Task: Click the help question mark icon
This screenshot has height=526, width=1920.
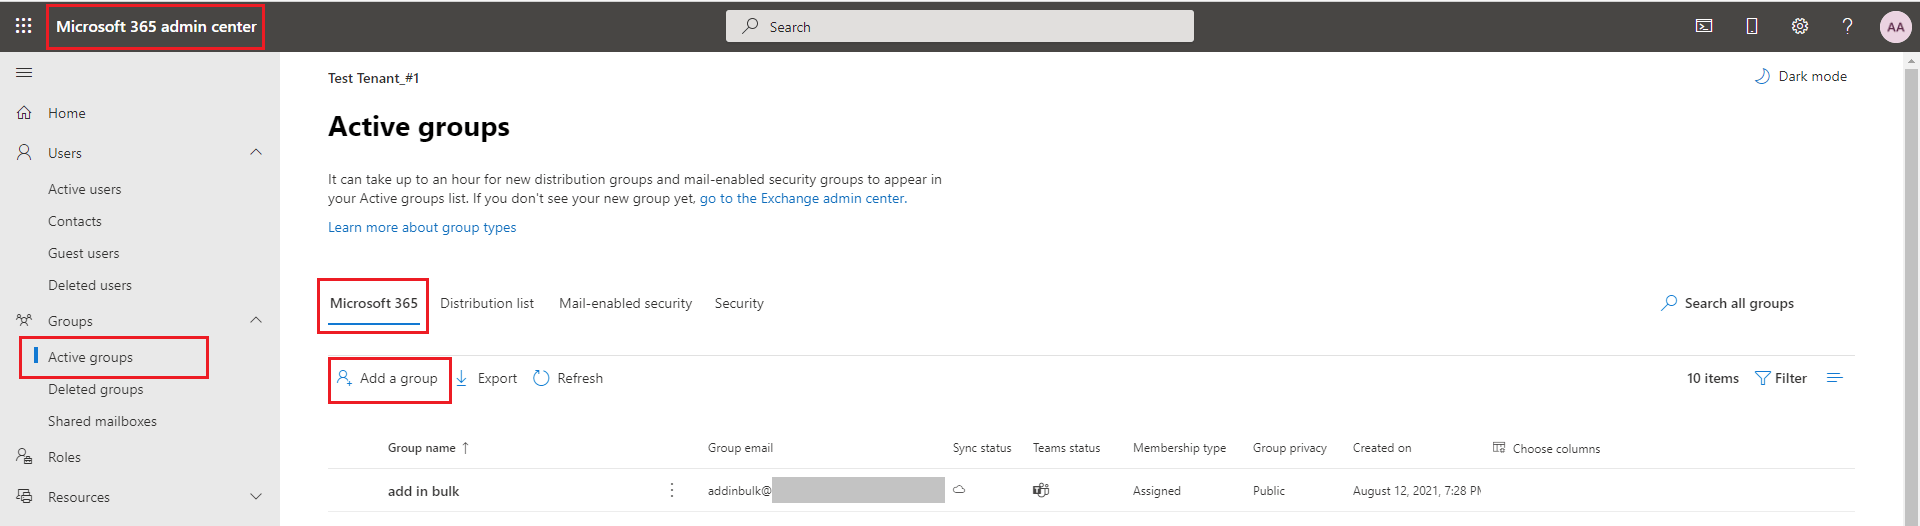Action: [x=1847, y=27]
